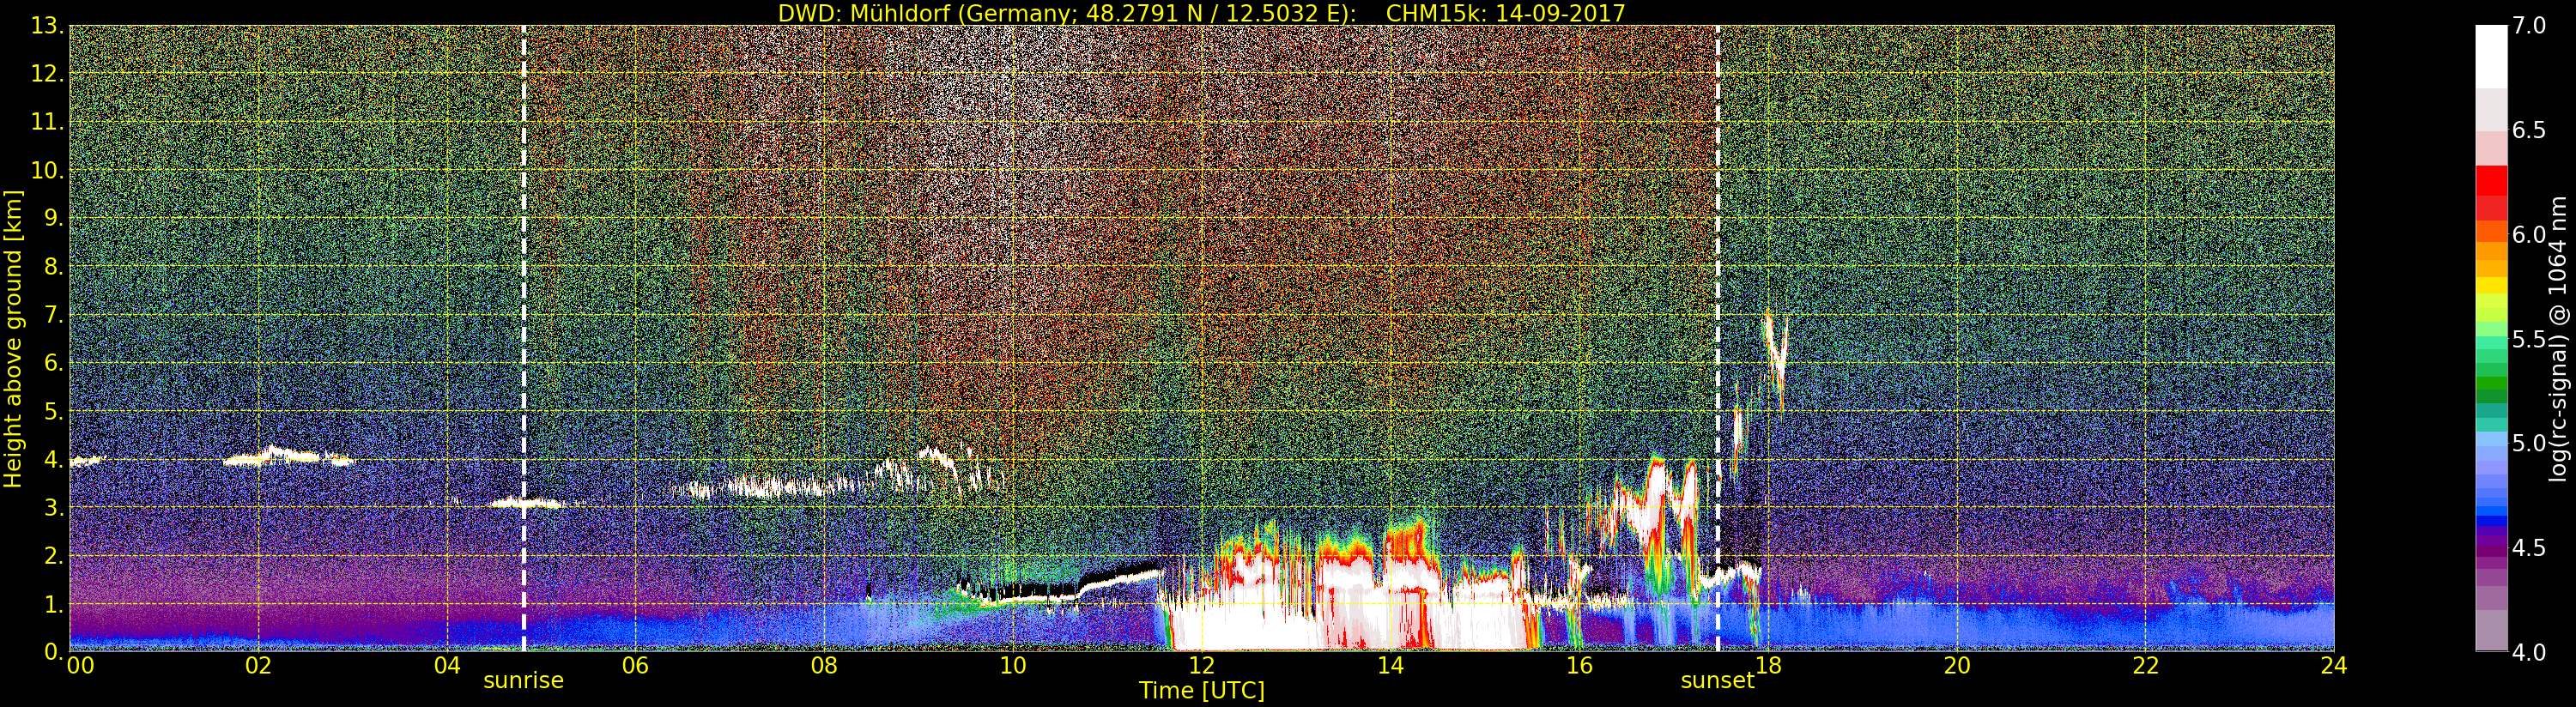Click the '3.' height axis tick label
The height and width of the screenshot is (707, 2576).
[x=53, y=507]
